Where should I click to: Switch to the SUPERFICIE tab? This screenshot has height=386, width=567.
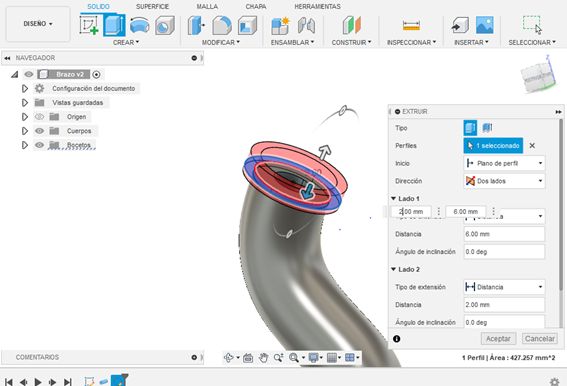(x=152, y=7)
